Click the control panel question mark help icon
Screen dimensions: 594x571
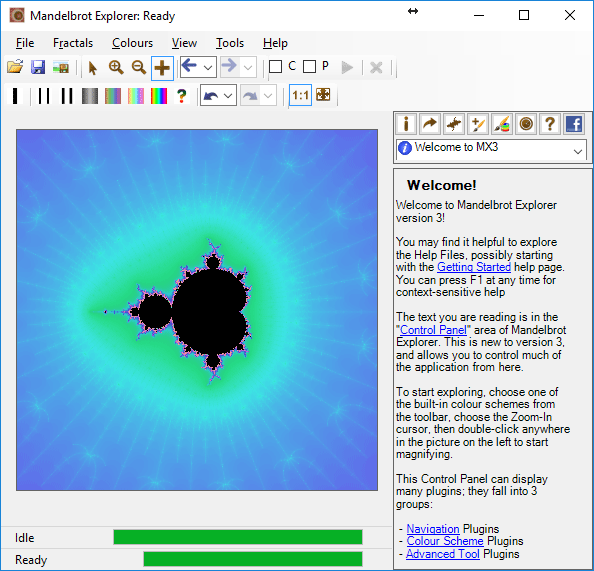(550, 124)
